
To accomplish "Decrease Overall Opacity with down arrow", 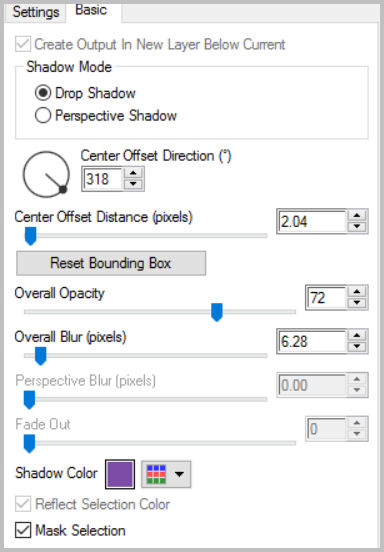I will (x=357, y=303).
